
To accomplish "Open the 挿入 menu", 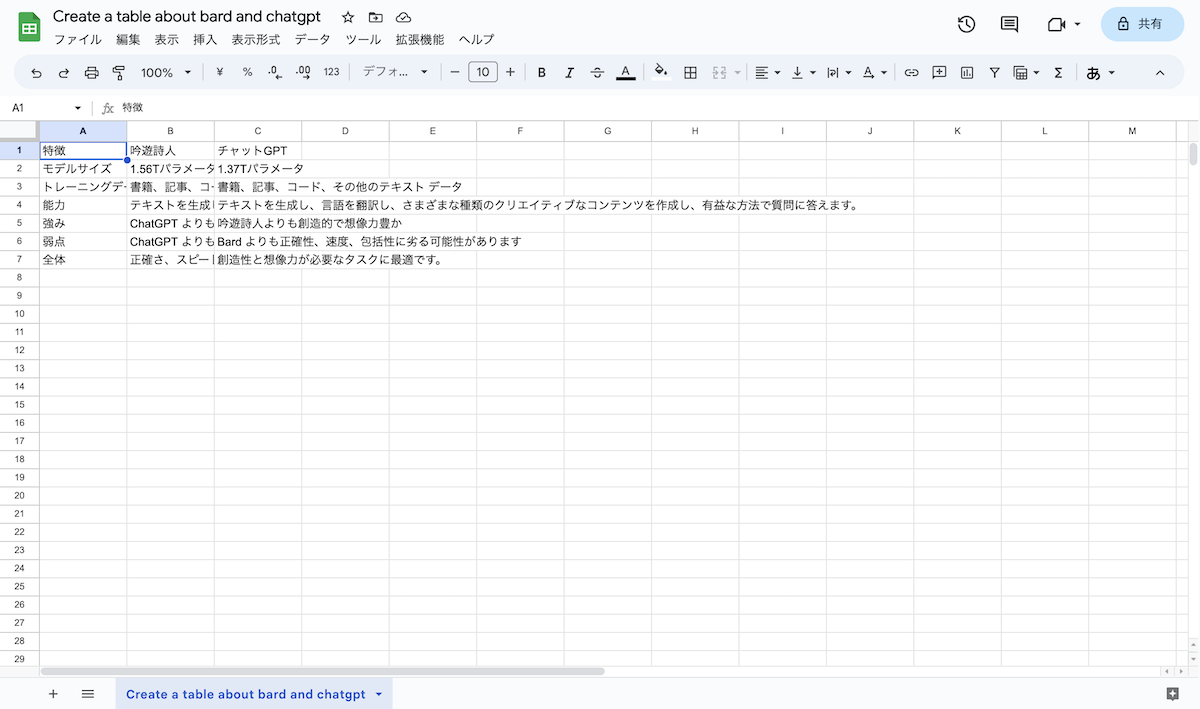I will click(205, 40).
